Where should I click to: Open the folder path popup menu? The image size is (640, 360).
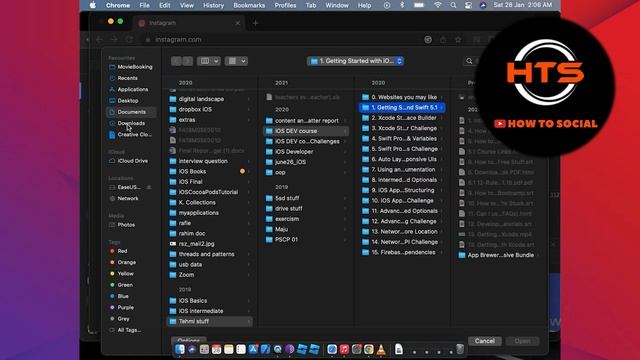coord(356,61)
